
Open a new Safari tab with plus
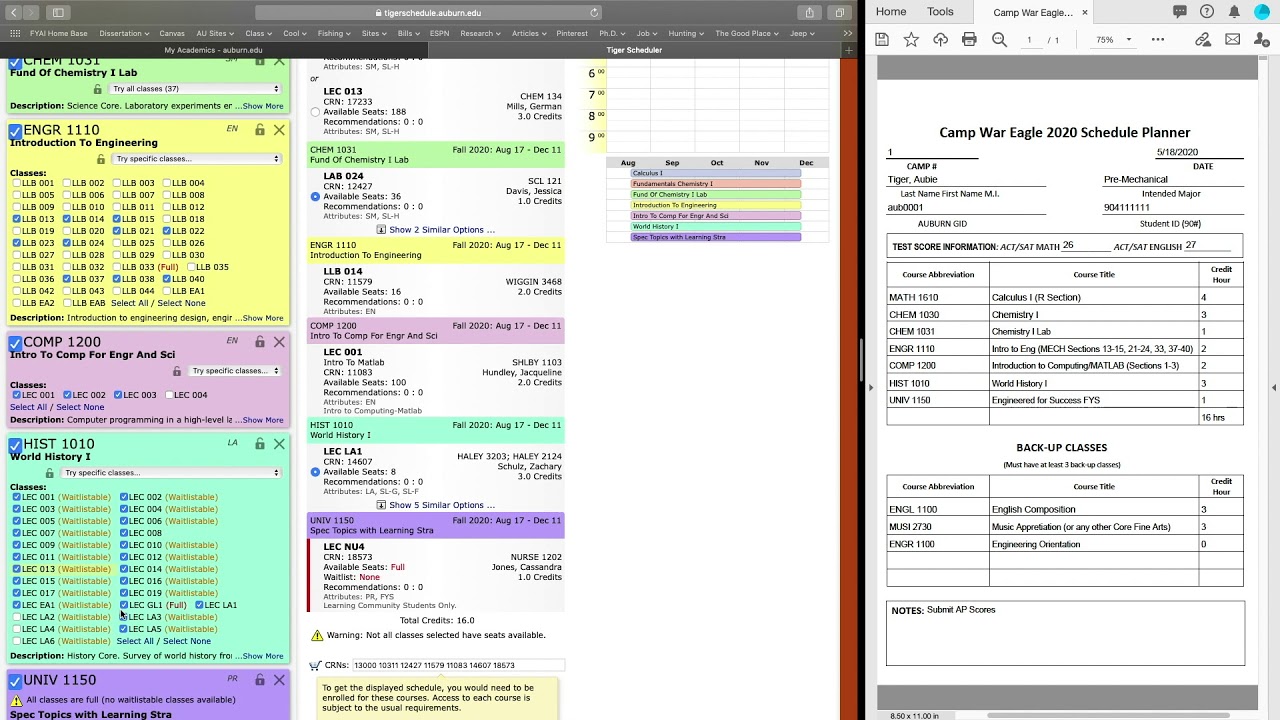point(849,50)
